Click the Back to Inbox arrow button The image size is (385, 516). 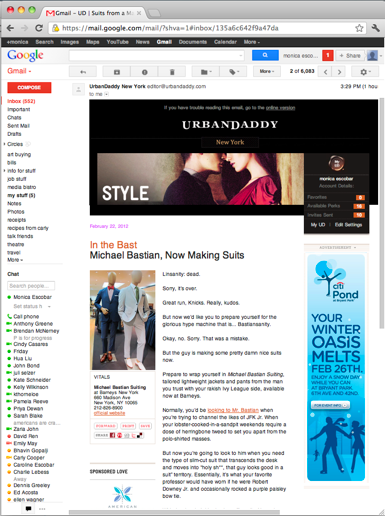point(83,72)
